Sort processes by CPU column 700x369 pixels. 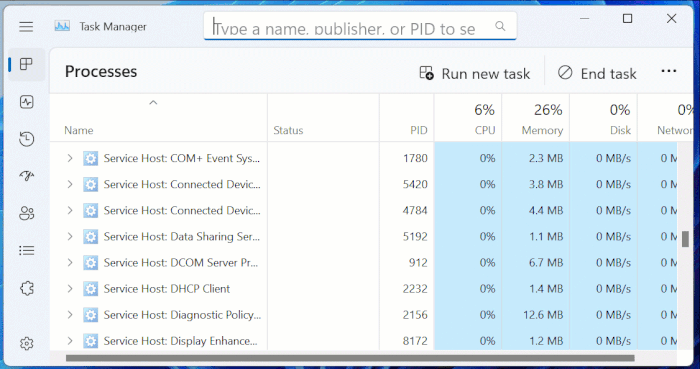point(468,118)
